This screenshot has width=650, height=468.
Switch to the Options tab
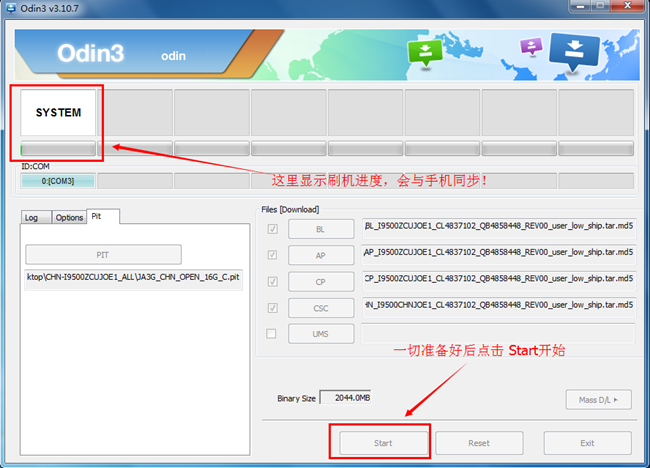pyautogui.click(x=69, y=217)
